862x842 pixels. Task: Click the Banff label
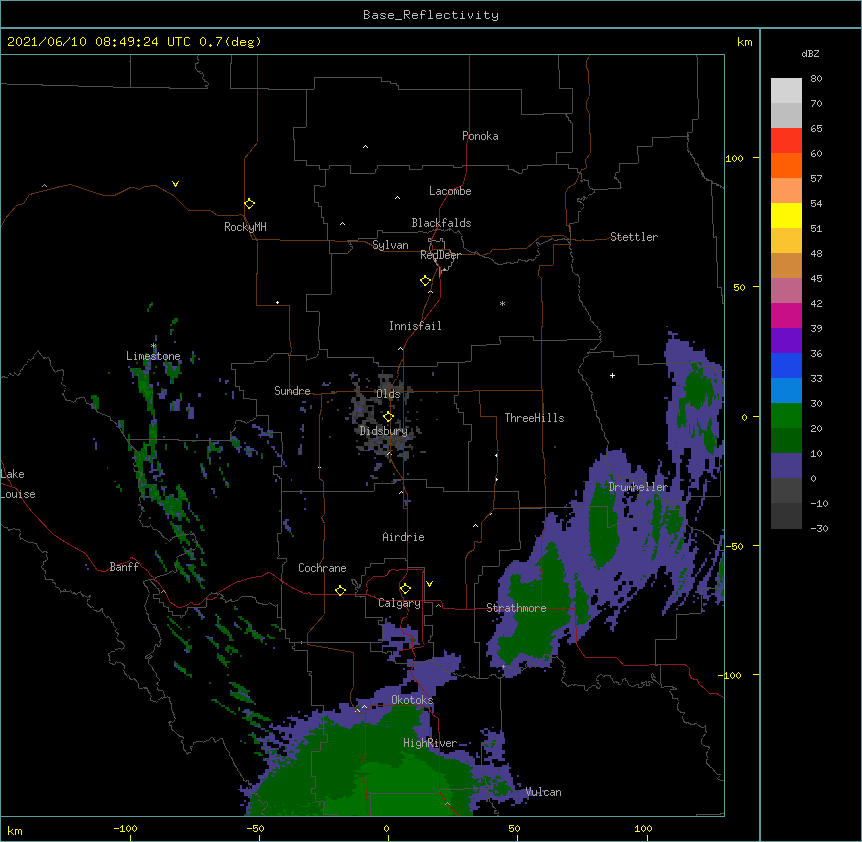coord(124,567)
